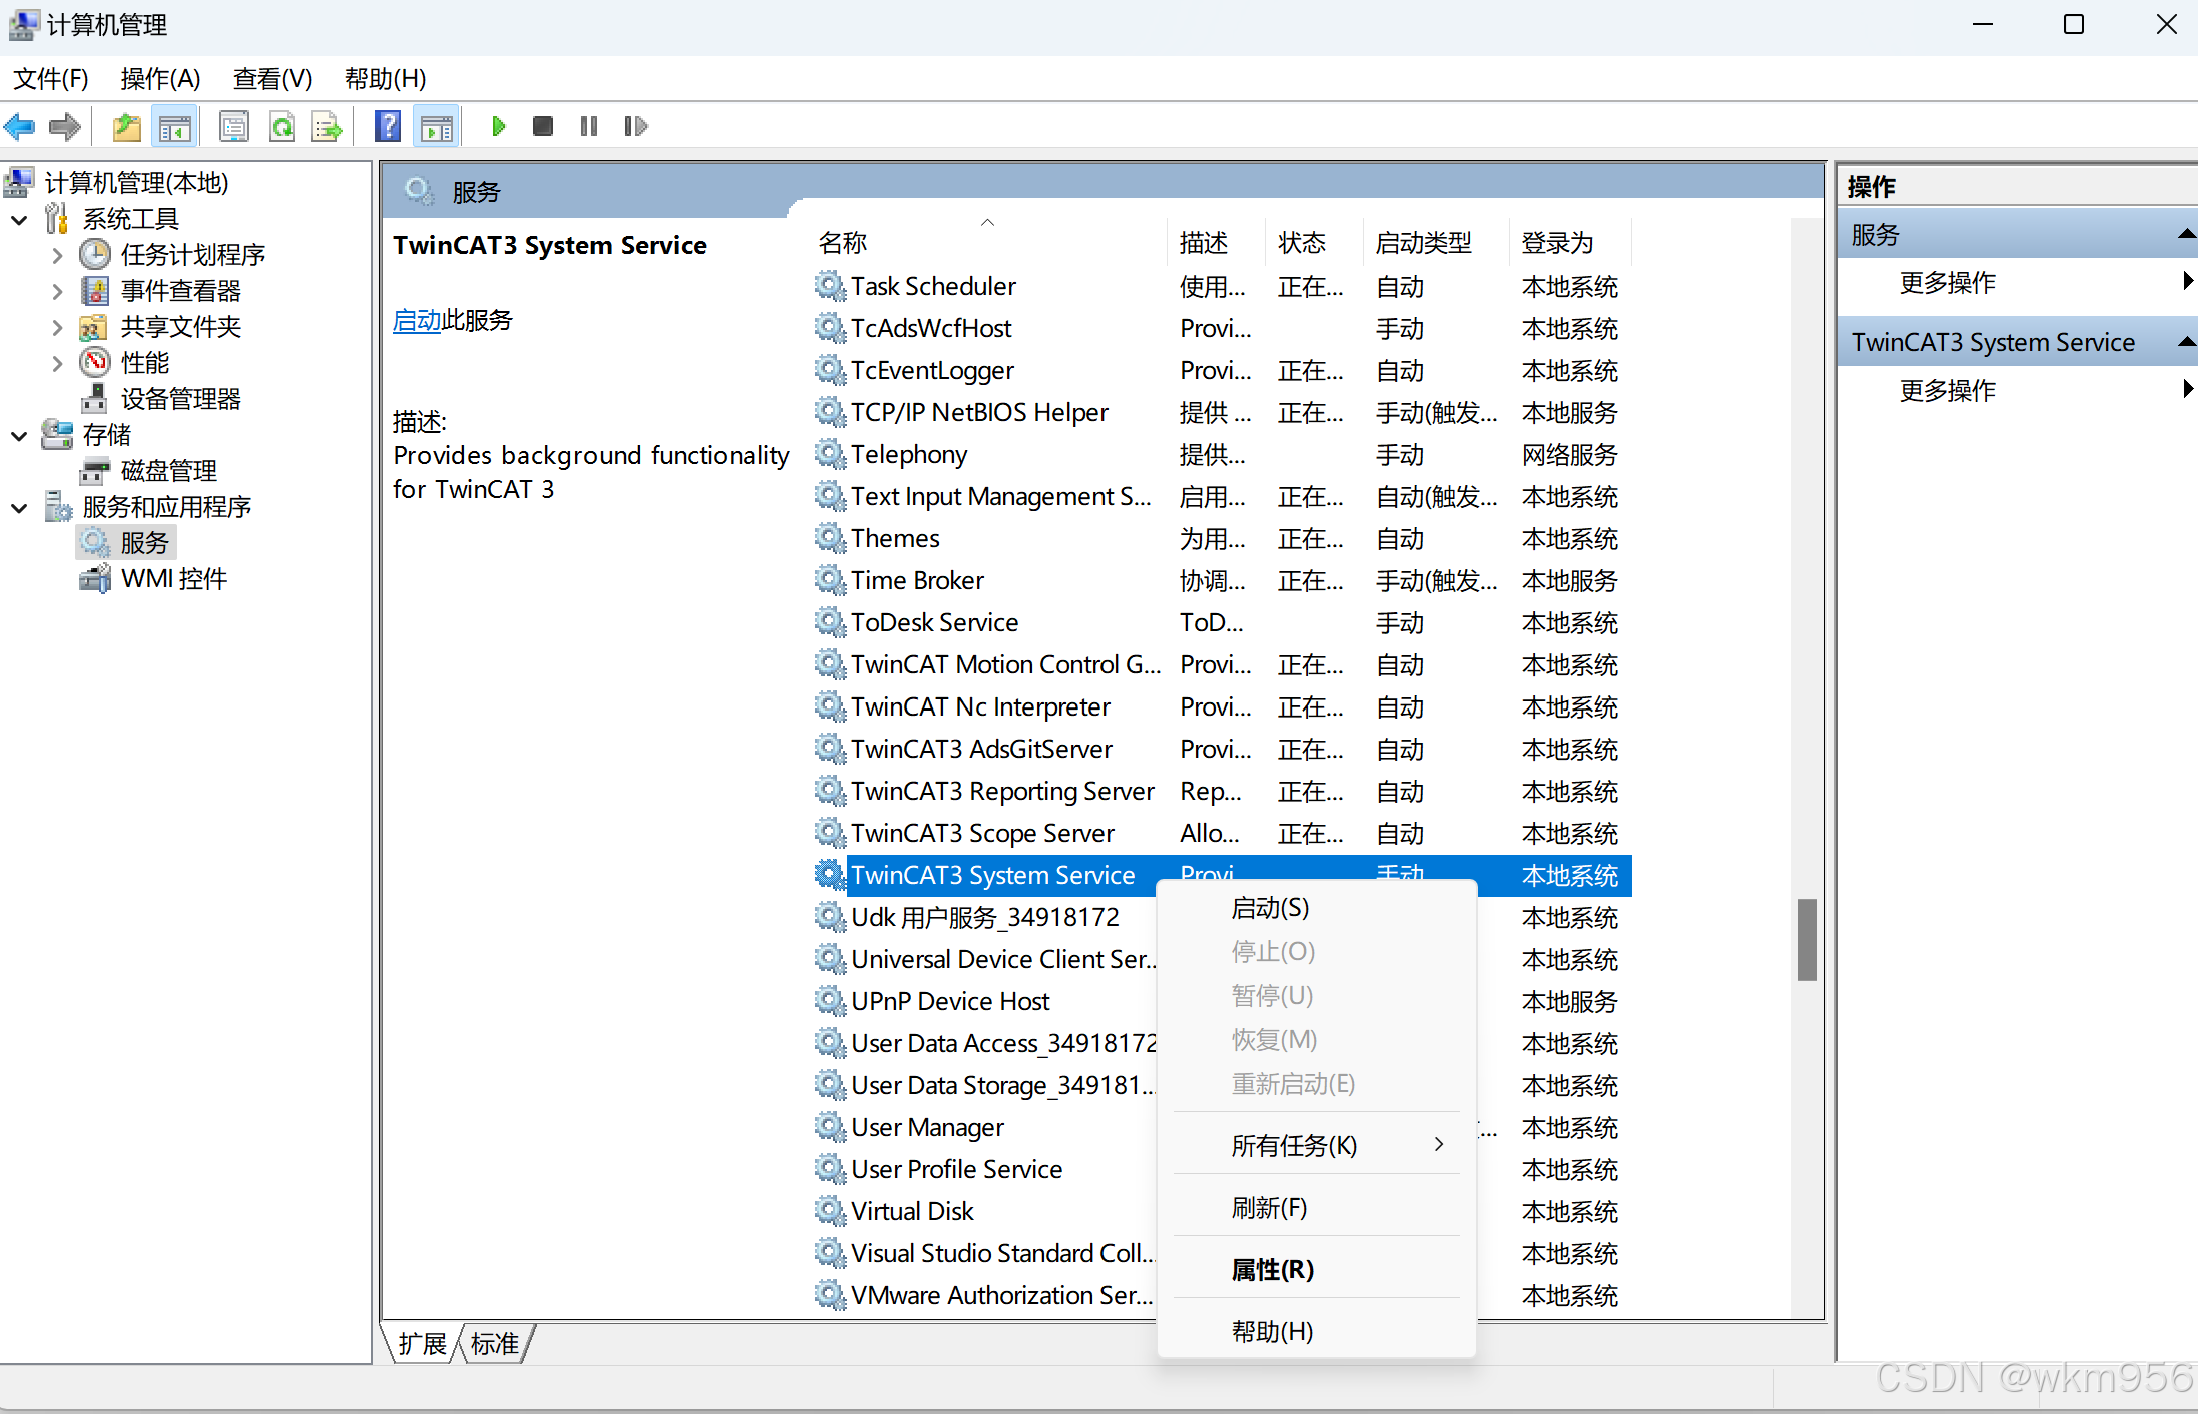Expand the 事件查看器 chevron
The height and width of the screenshot is (1414, 2198).
pyautogui.click(x=57, y=291)
